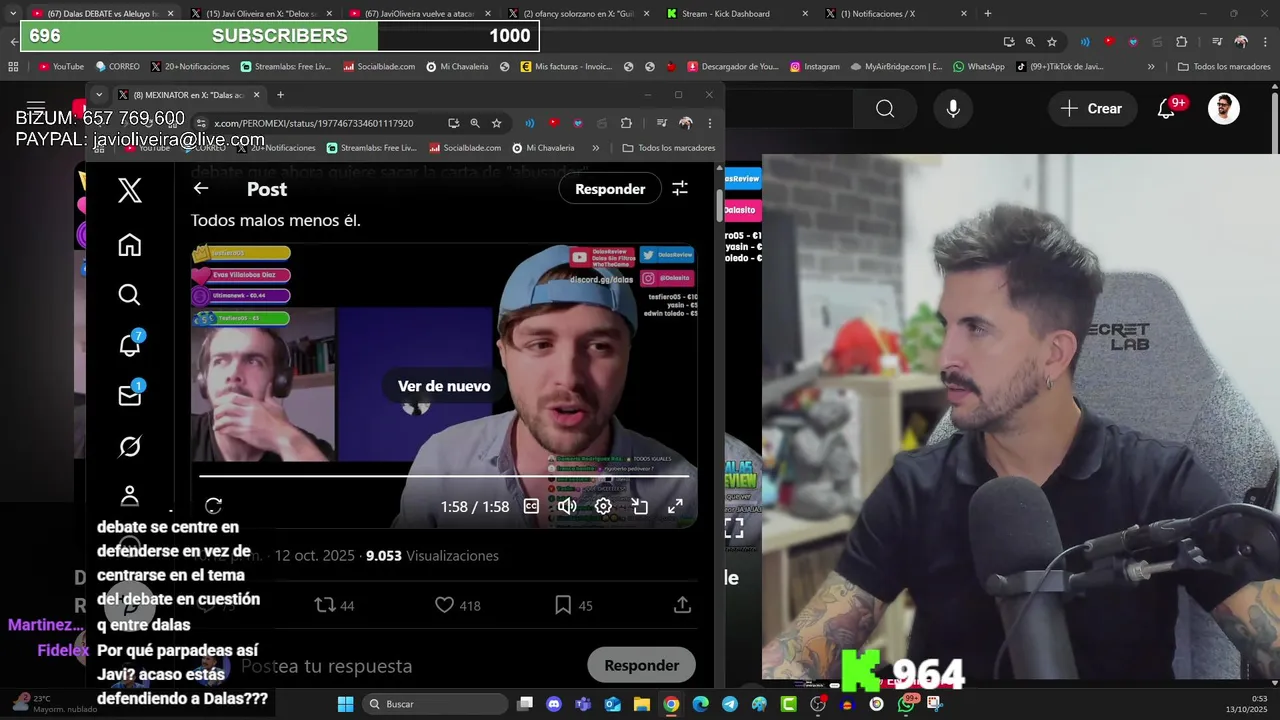Open Windows Start menu
Image resolution: width=1280 pixels, height=720 pixels.
click(345, 704)
